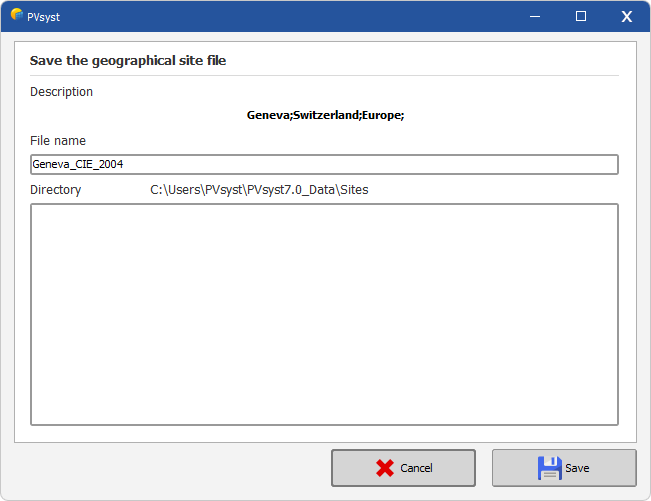Image resolution: width=651 pixels, height=501 pixels.
Task: Click the 'File name' label
Action: coord(58,141)
